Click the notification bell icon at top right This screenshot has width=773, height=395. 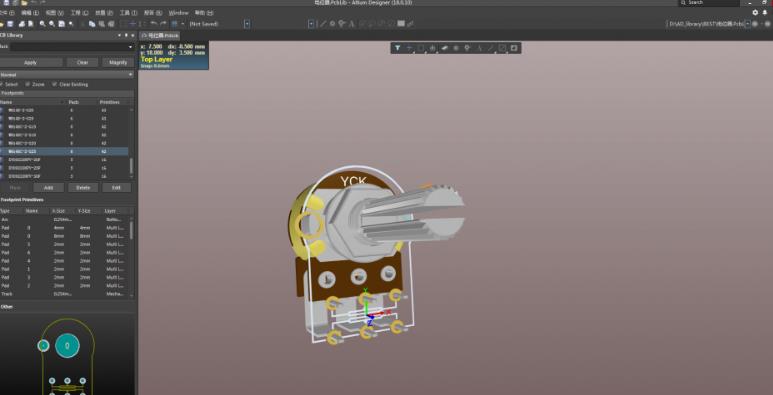tap(765, 13)
